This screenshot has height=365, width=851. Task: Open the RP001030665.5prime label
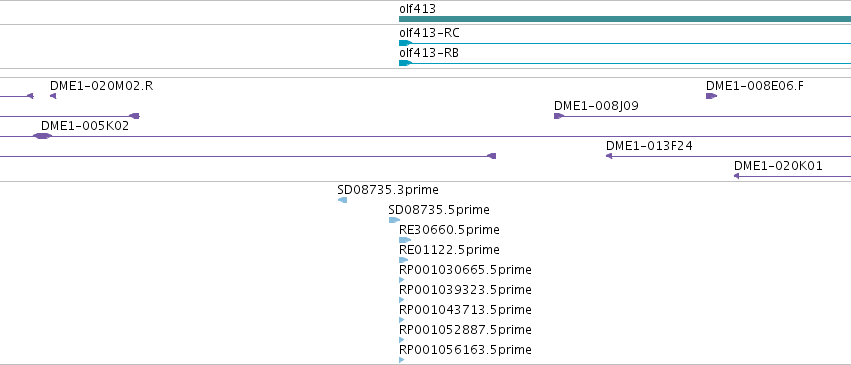(465, 270)
